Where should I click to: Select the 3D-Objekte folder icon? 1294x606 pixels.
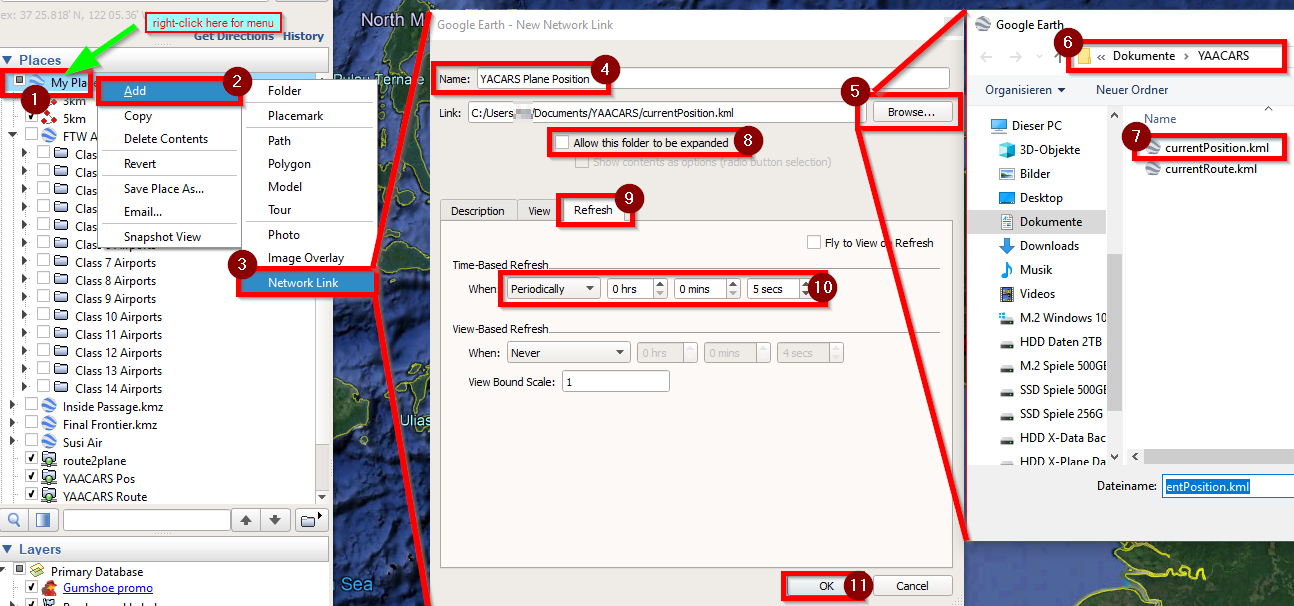(x=1007, y=150)
